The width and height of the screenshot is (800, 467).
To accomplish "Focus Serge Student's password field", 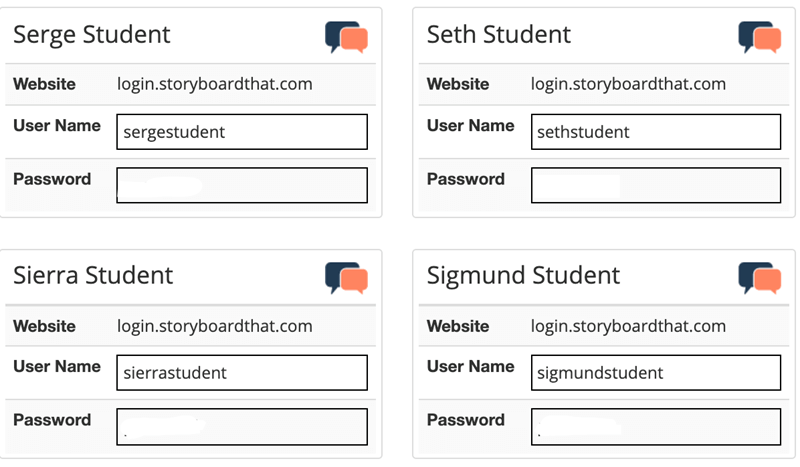I will point(242,185).
